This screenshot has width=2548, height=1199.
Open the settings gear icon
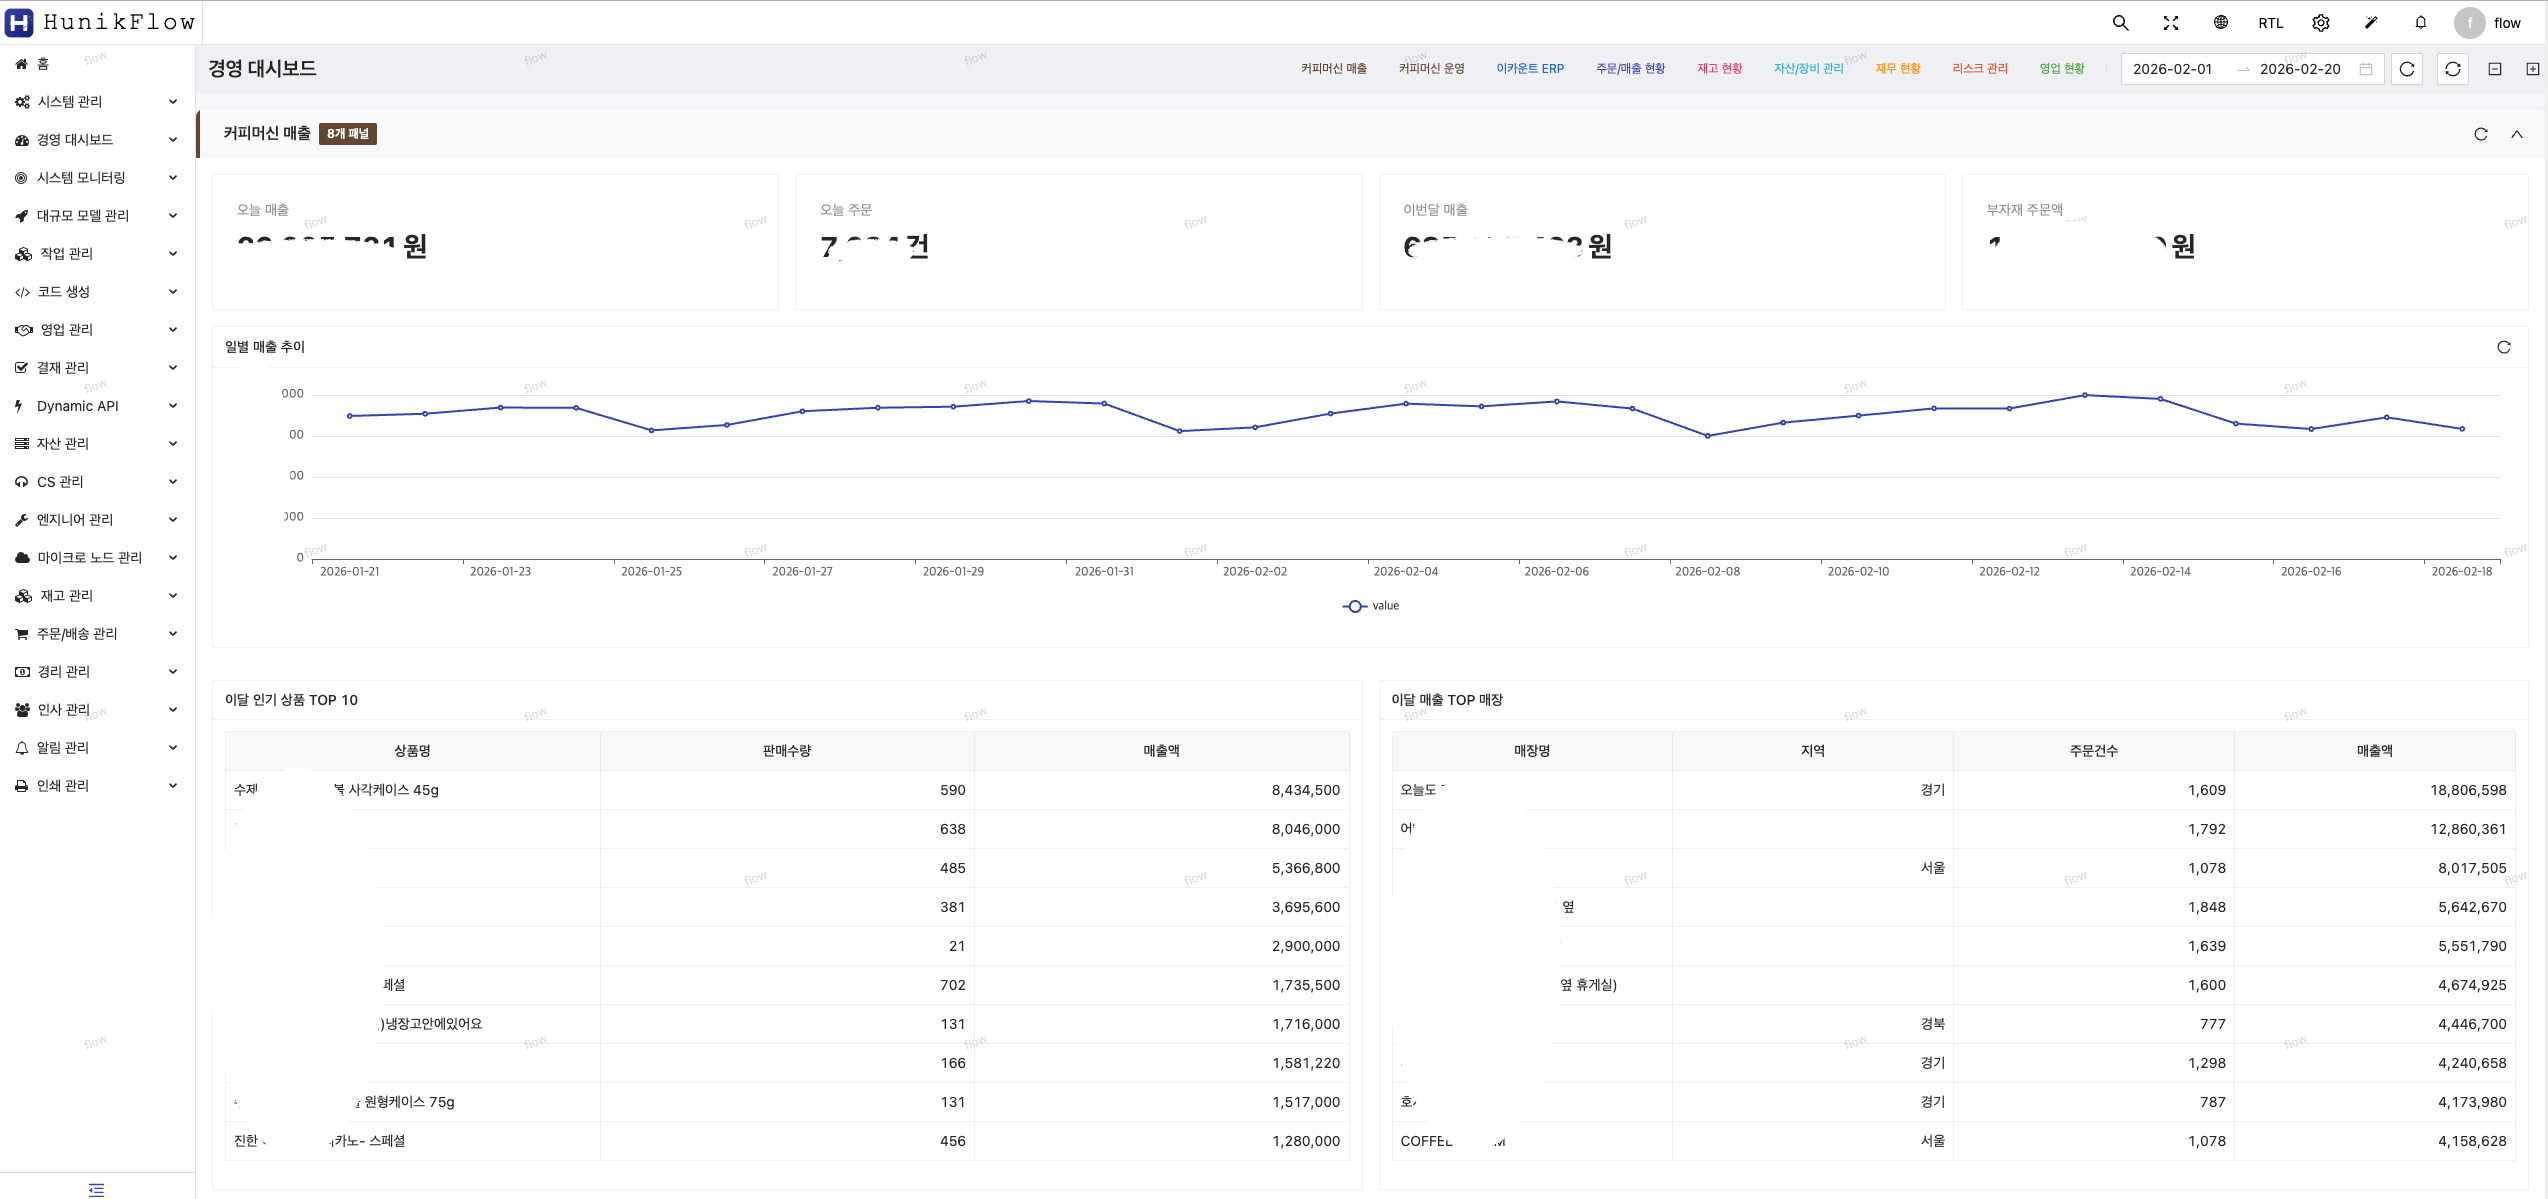pos(2321,23)
